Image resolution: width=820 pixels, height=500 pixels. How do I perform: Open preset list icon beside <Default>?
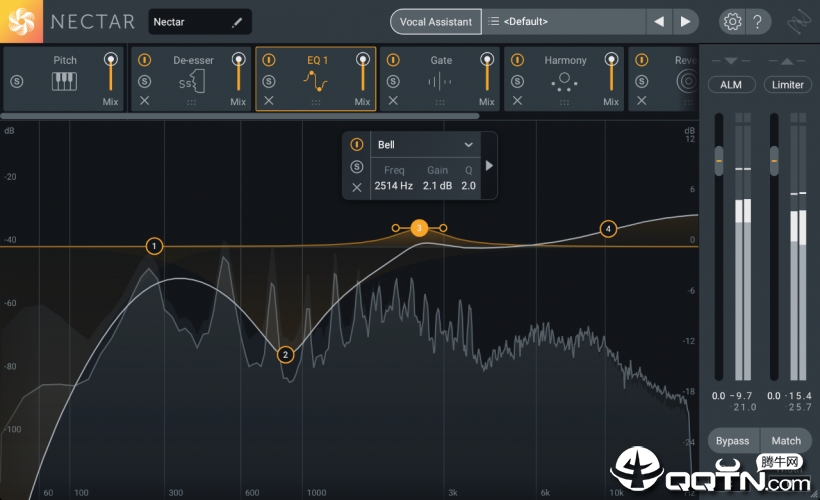coord(493,21)
